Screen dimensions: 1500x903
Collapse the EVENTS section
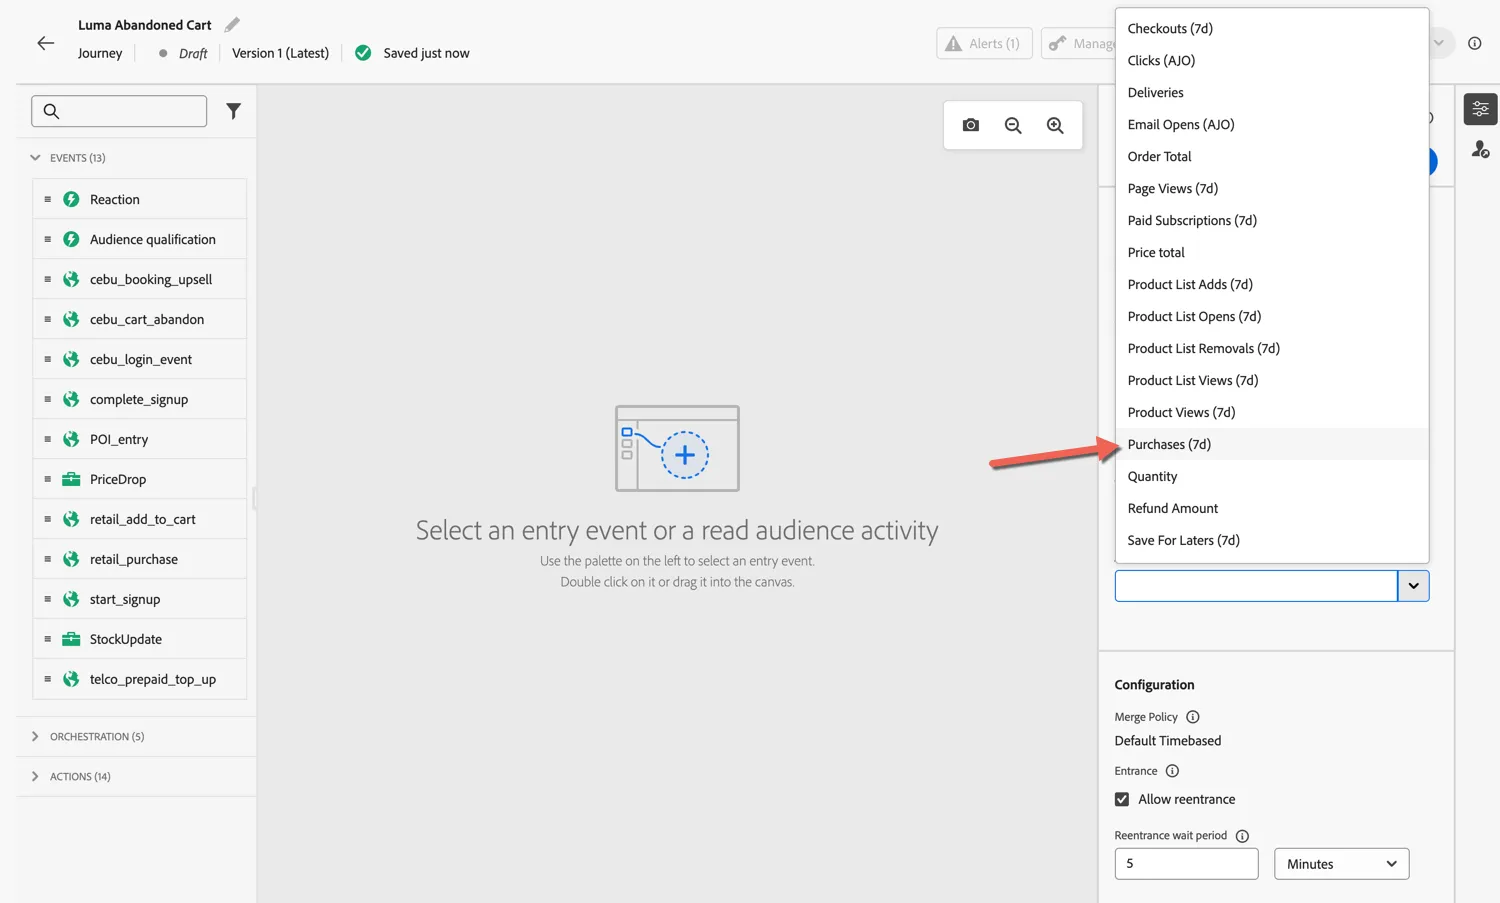(35, 158)
